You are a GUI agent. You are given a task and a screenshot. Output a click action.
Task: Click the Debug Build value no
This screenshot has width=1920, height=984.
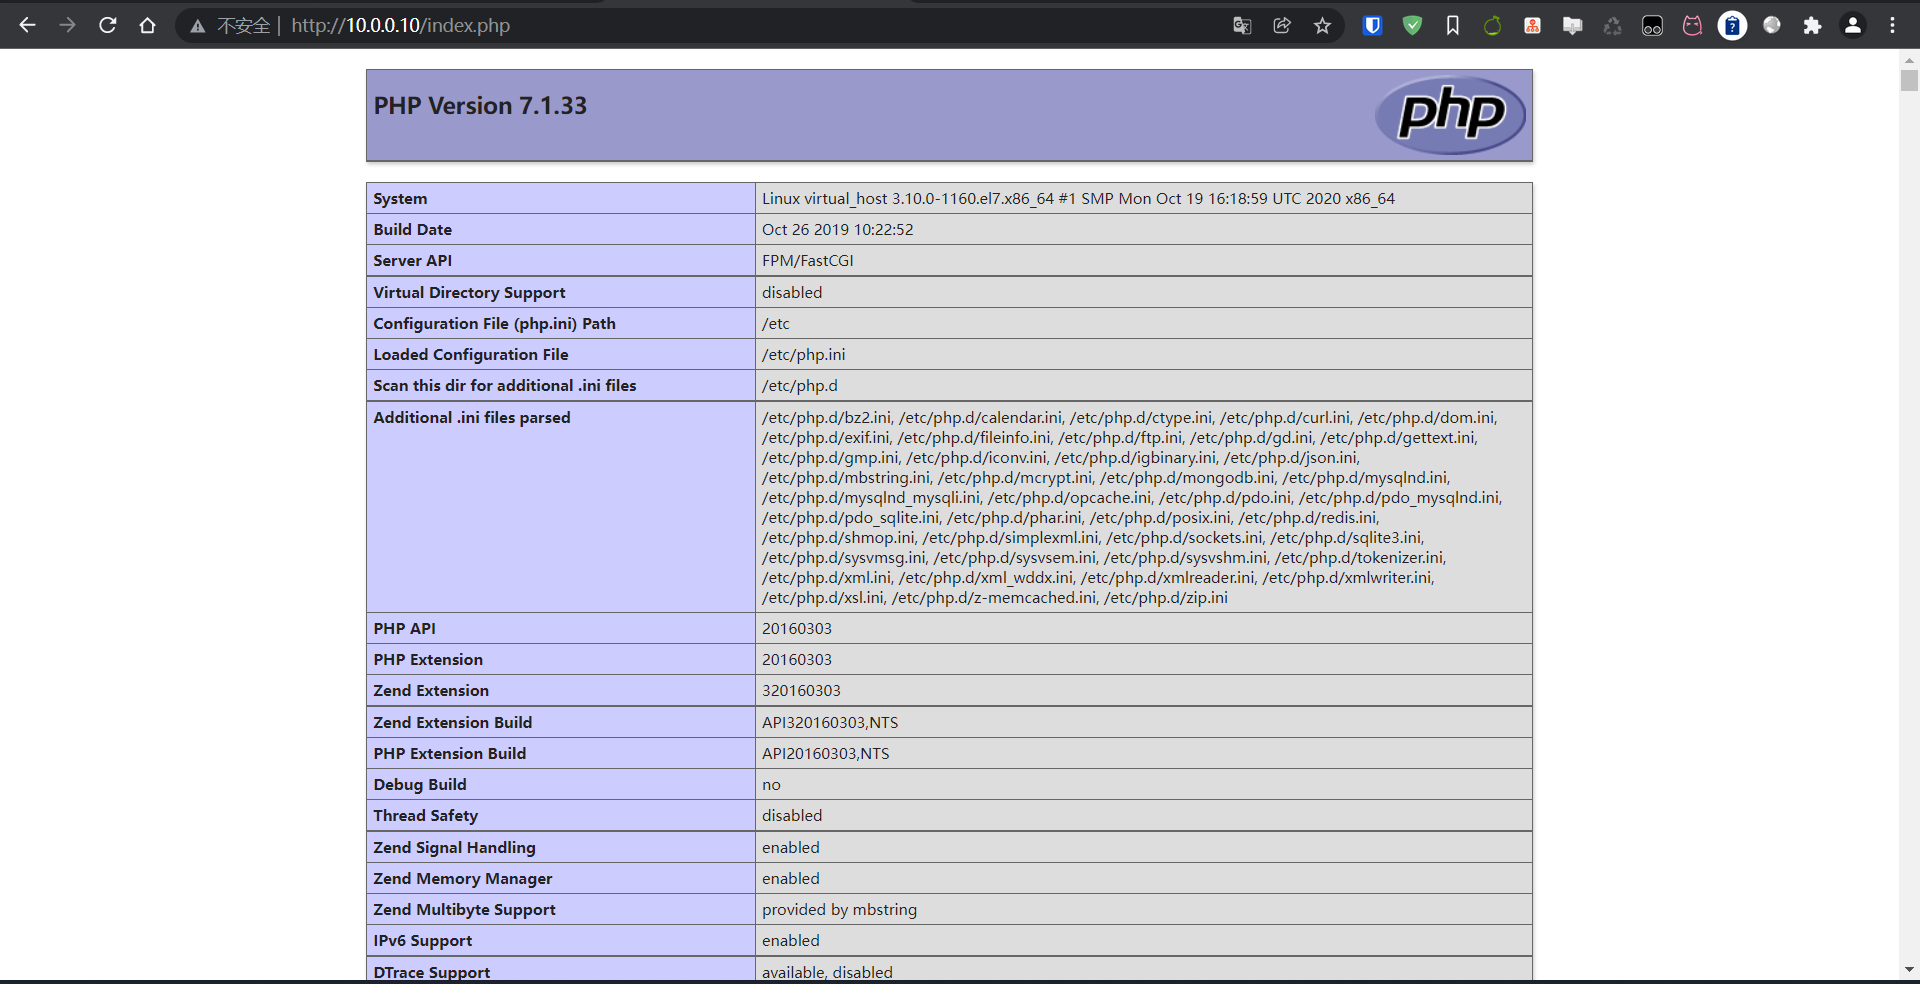(x=771, y=785)
